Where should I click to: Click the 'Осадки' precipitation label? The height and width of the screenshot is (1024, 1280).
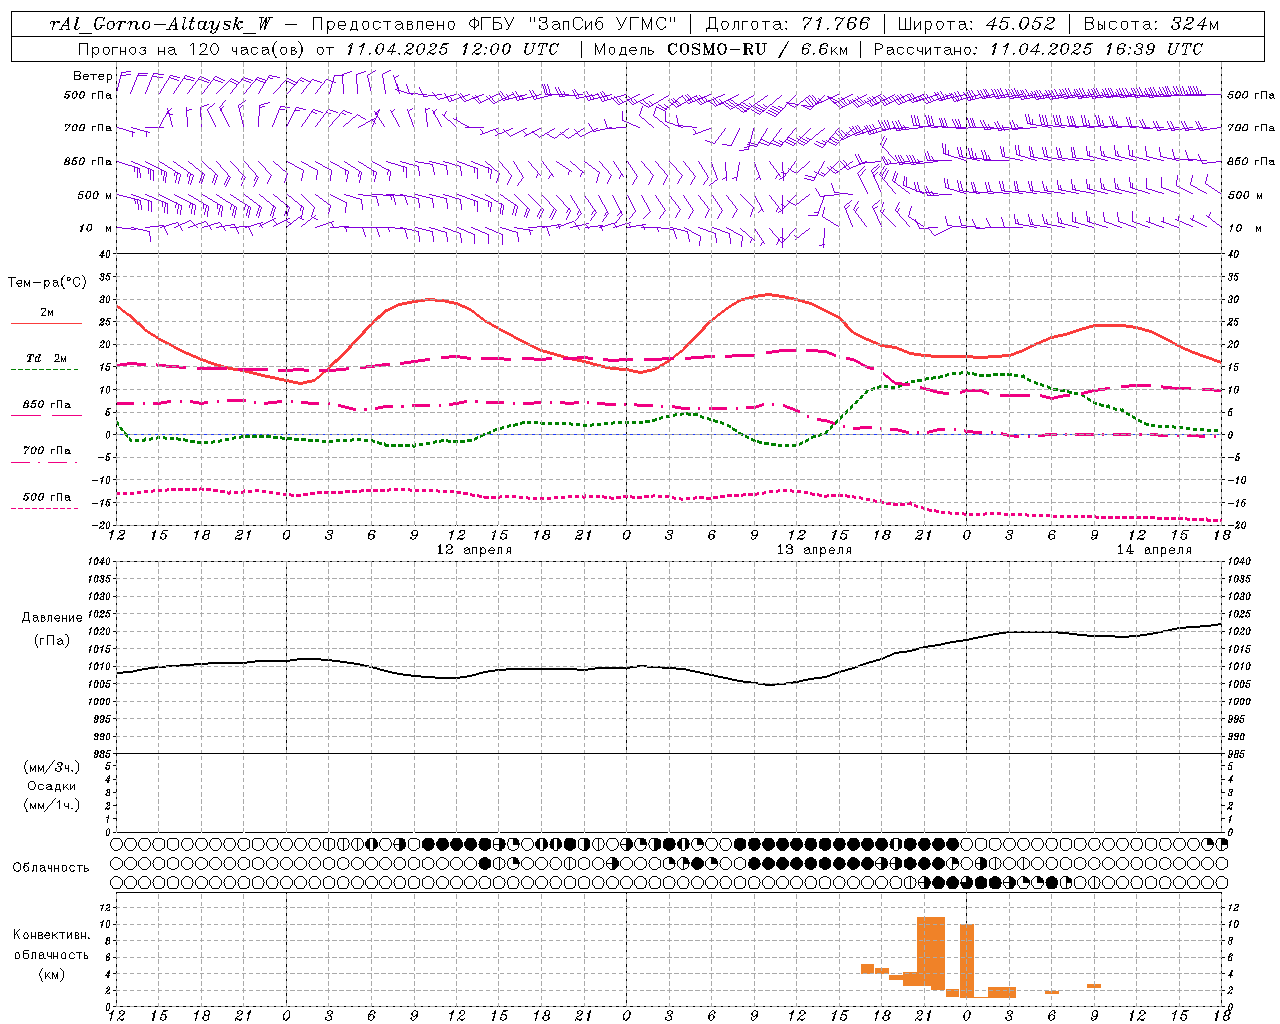(52, 786)
